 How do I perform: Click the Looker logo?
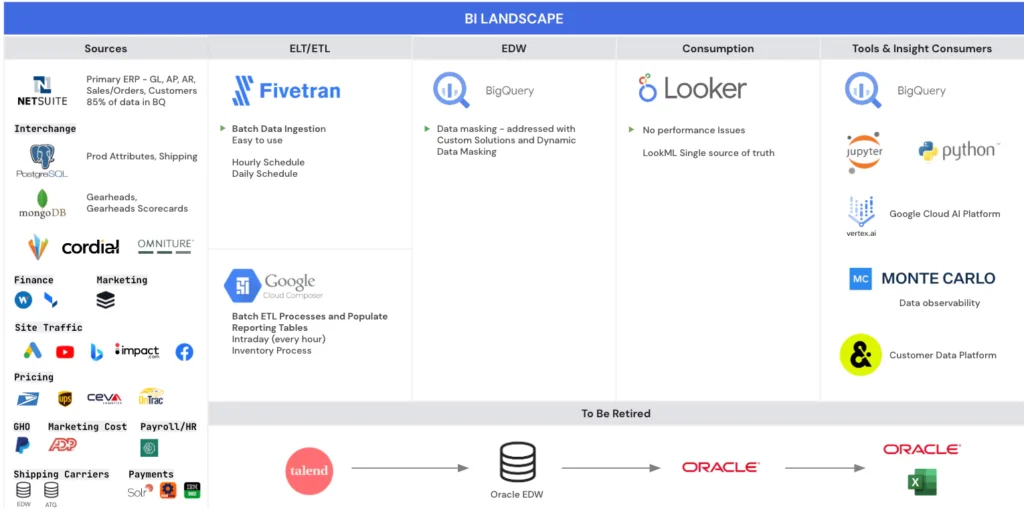click(x=692, y=89)
